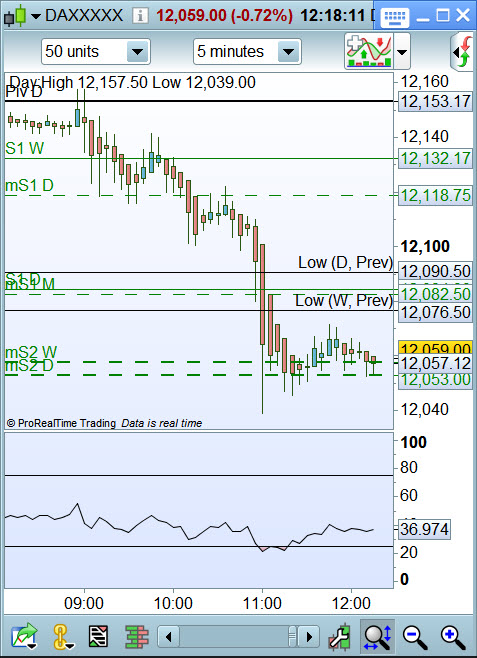
Task: Click the scrollbar left arrow
Action: click(x=169, y=637)
